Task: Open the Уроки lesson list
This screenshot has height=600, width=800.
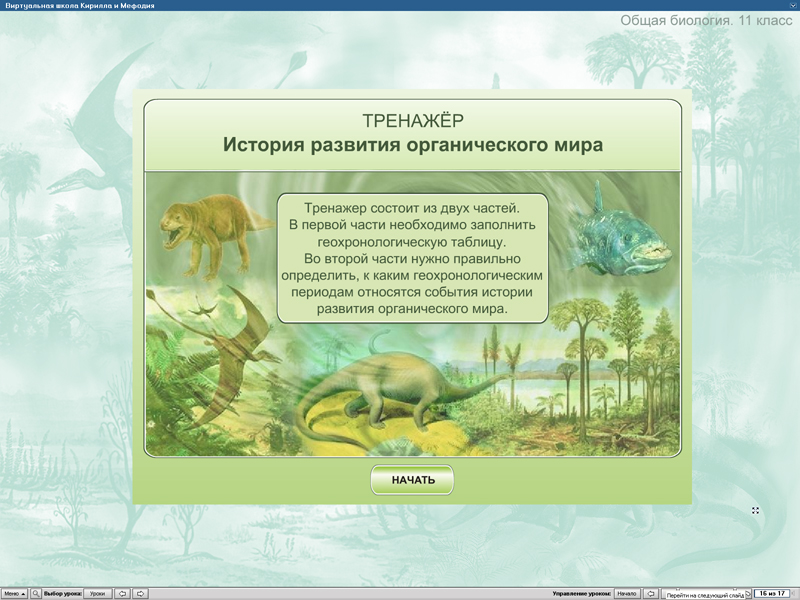Action: [97, 592]
